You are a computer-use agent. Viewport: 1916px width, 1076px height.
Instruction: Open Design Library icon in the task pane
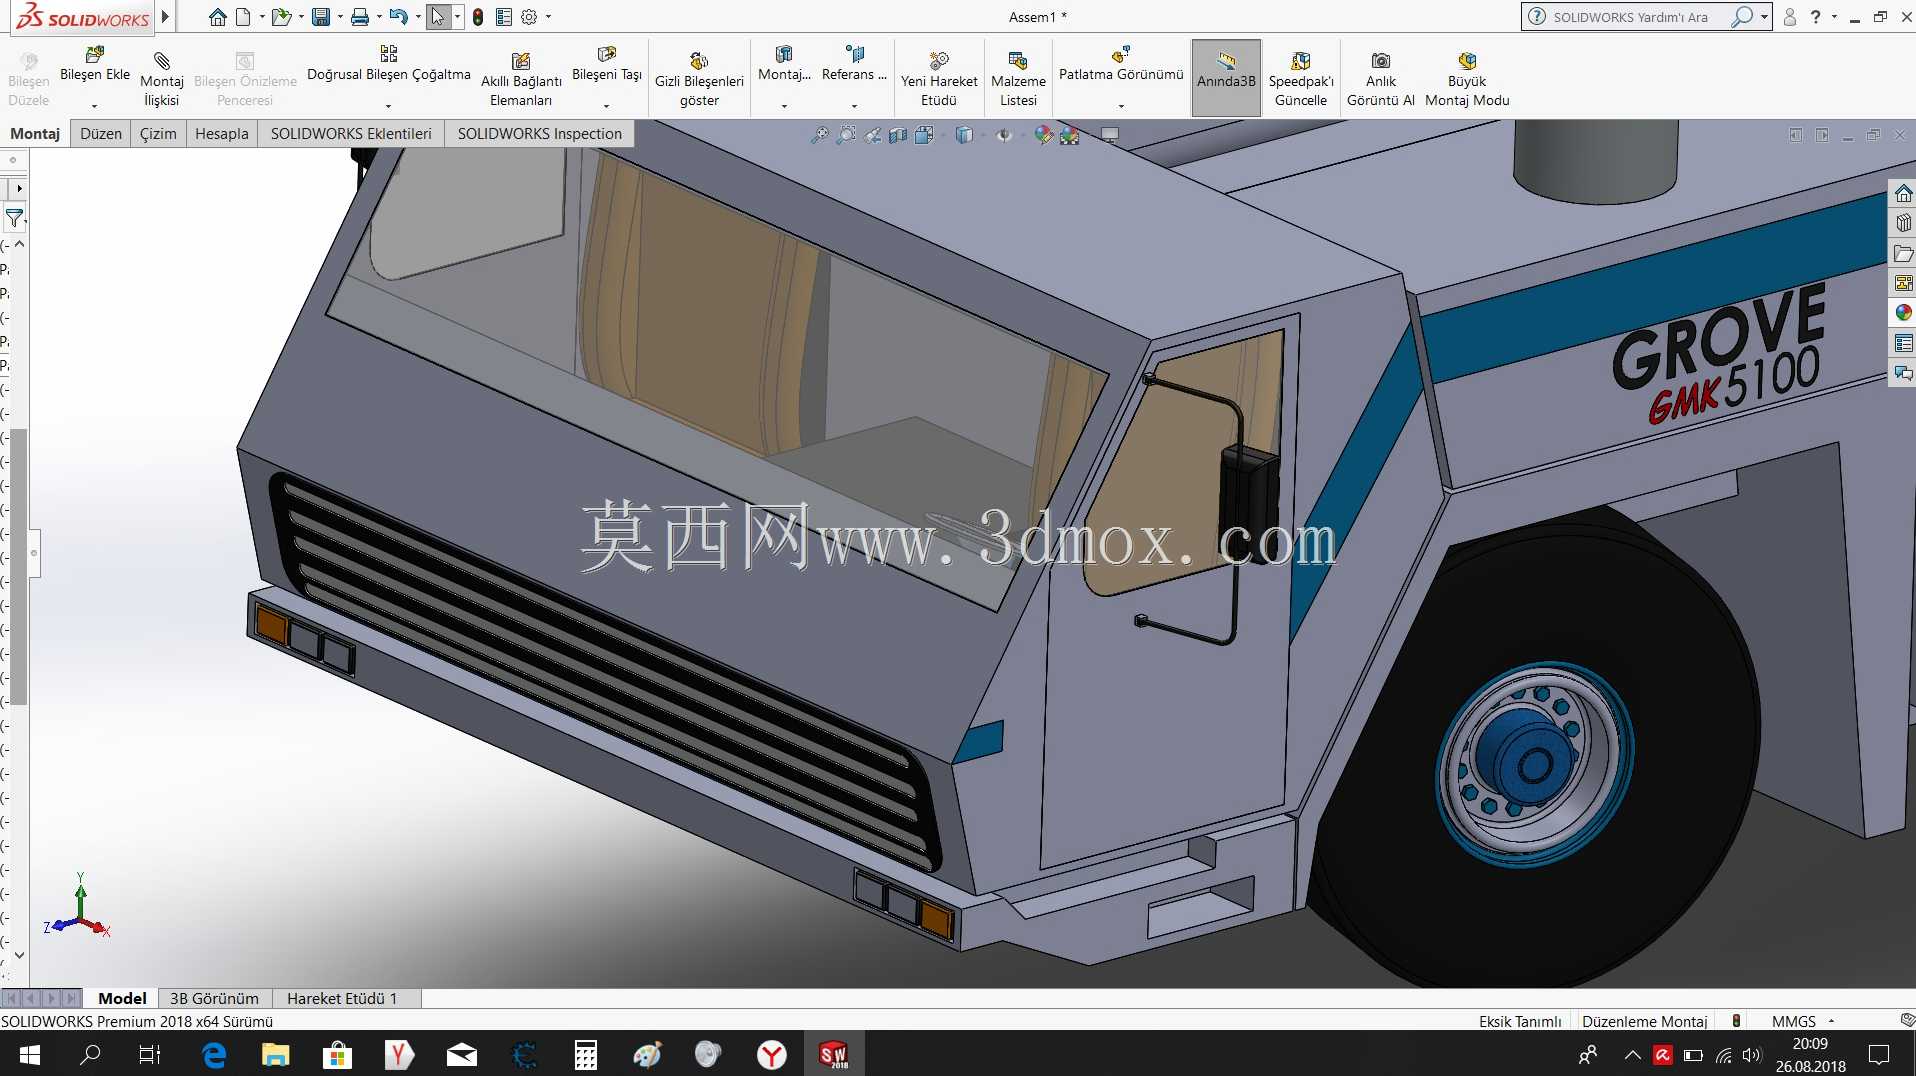[1903, 224]
